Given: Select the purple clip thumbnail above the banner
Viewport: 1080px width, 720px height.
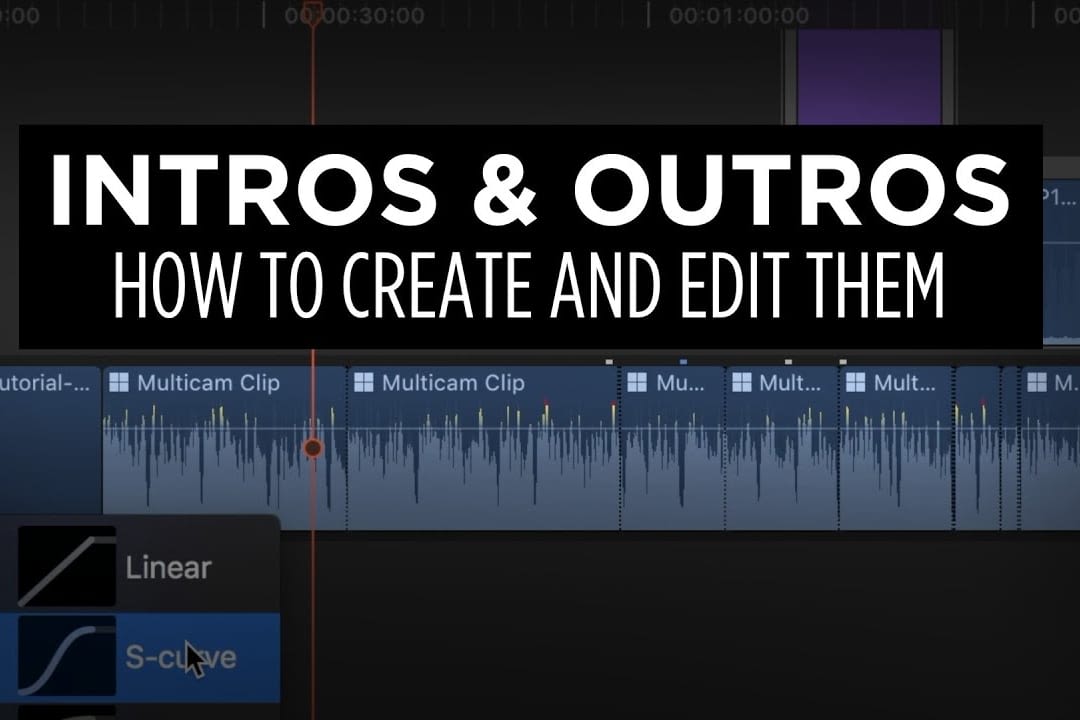Looking at the screenshot, I should coord(868,77).
